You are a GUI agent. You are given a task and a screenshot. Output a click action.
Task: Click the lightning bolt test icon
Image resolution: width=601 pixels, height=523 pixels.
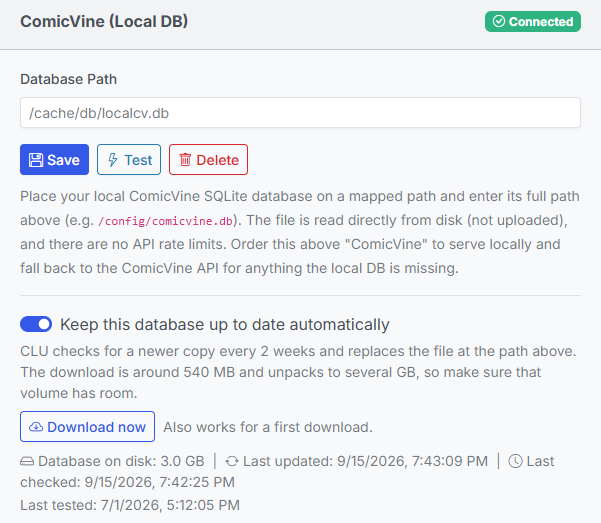(112, 160)
